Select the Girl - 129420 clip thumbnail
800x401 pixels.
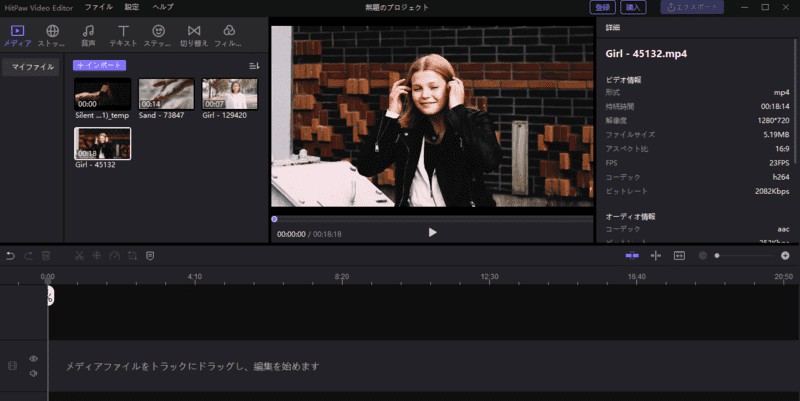click(x=230, y=94)
